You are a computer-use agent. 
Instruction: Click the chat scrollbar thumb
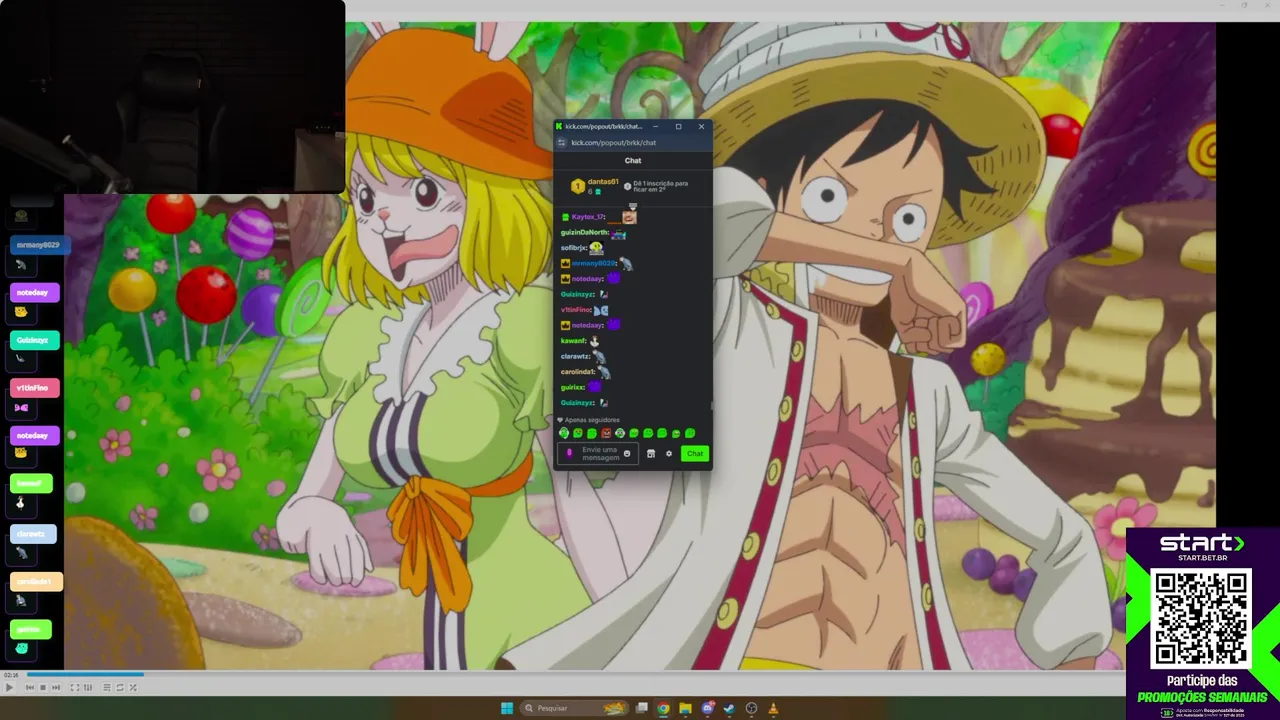coord(711,405)
